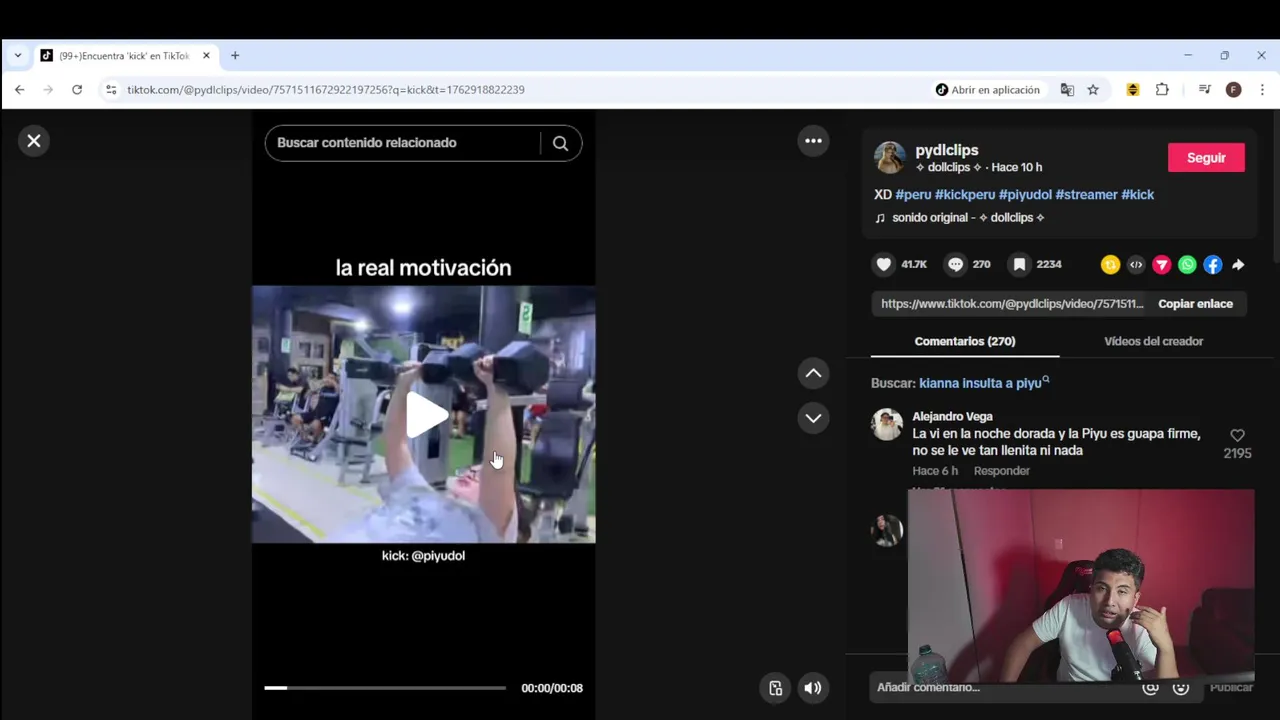Click the address bar URL
The height and width of the screenshot is (720, 1280).
[326, 90]
